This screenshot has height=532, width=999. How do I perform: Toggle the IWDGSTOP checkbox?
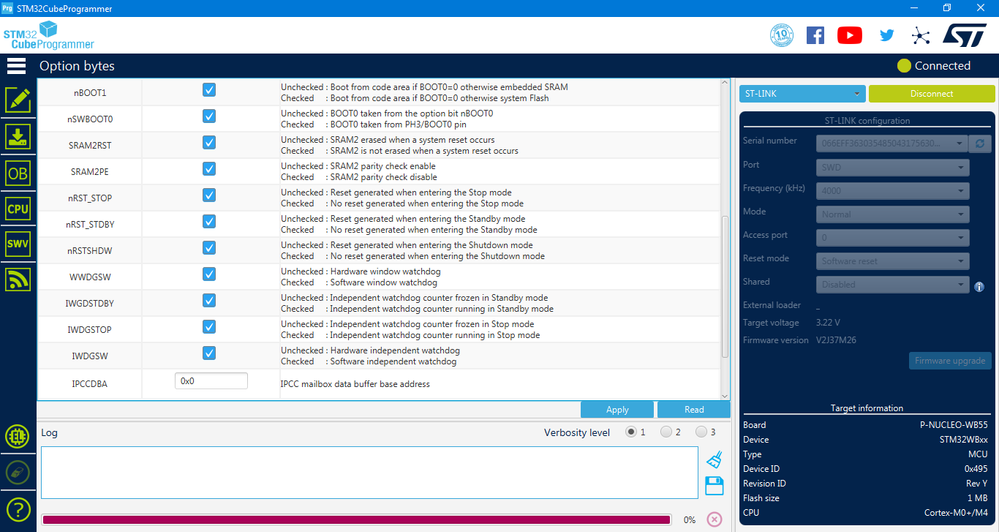point(209,326)
